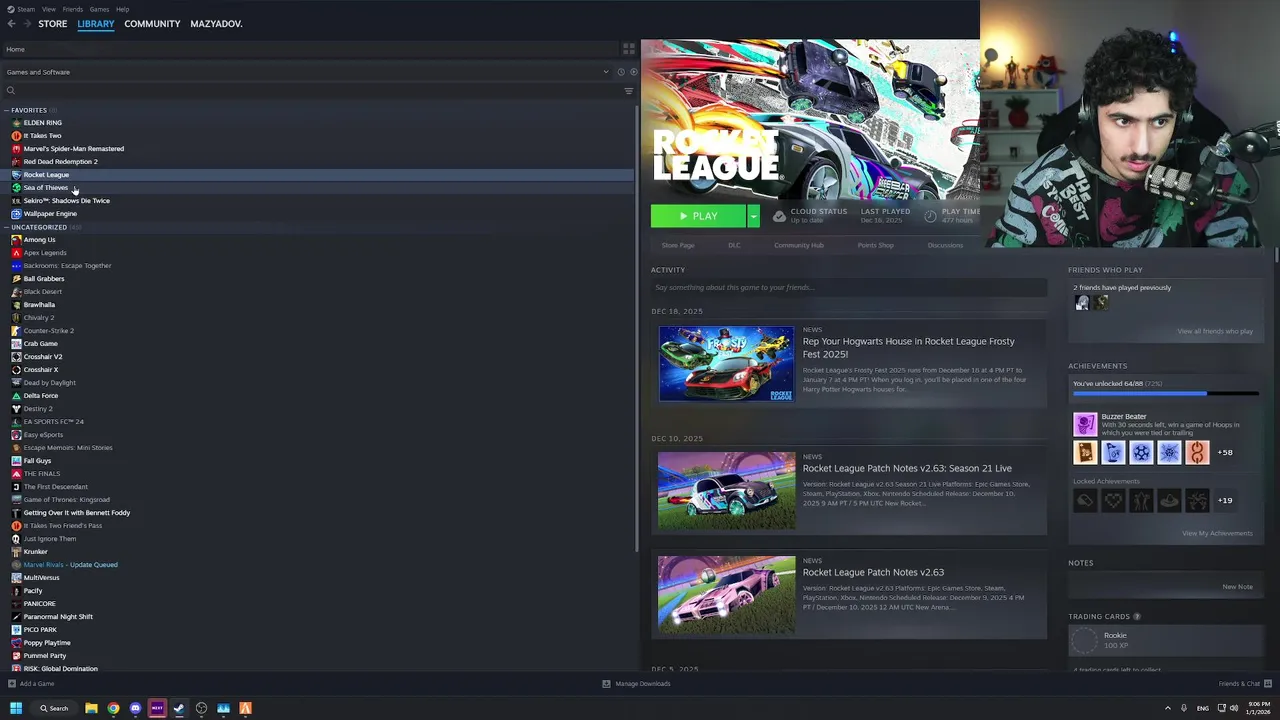Open Windows Start menu
This screenshot has height=720, width=1280.
16,708
